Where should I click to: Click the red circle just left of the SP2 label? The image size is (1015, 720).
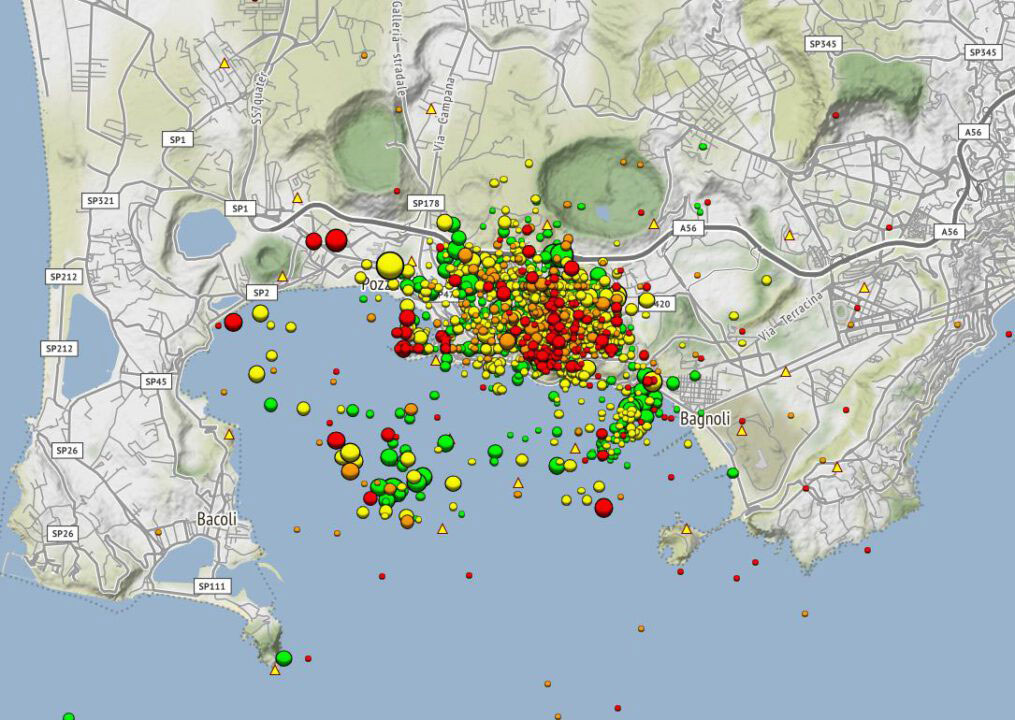coord(234,322)
